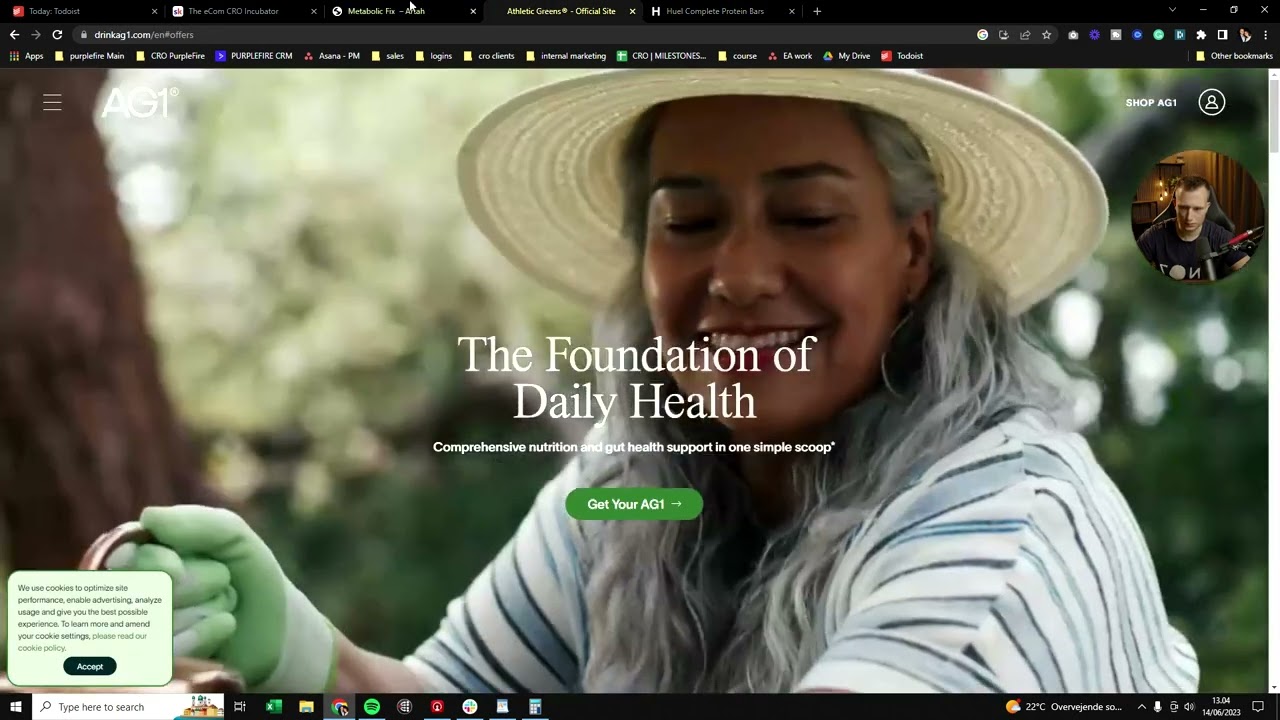Screen dimensions: 1280x720
Task: Open the volume control in the tray
Action: point(1189,707)
